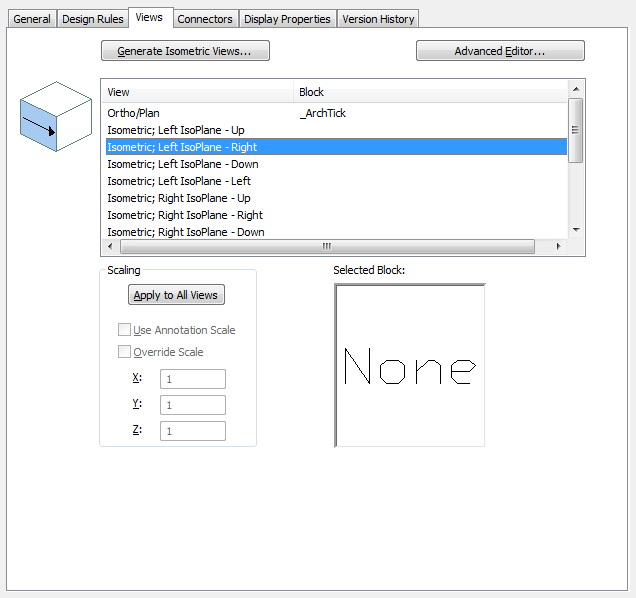
Task: Click the list's scroll down arrow
Action: tap(576, 230)
